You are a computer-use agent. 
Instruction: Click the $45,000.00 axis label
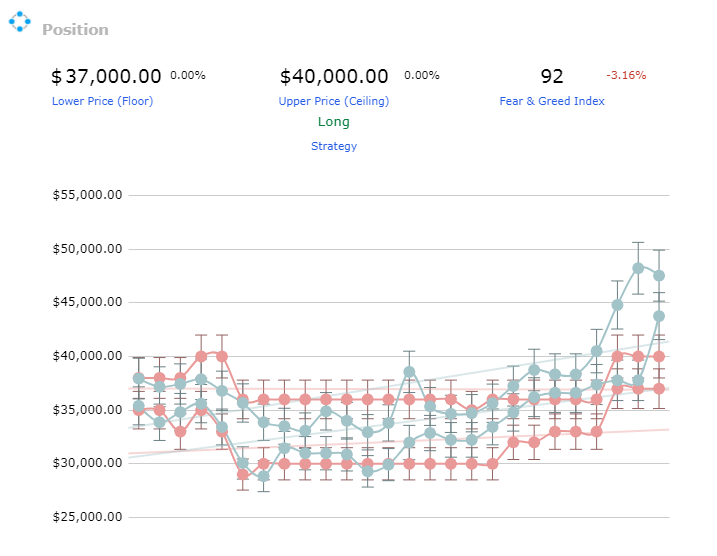[x=87, y=302]
